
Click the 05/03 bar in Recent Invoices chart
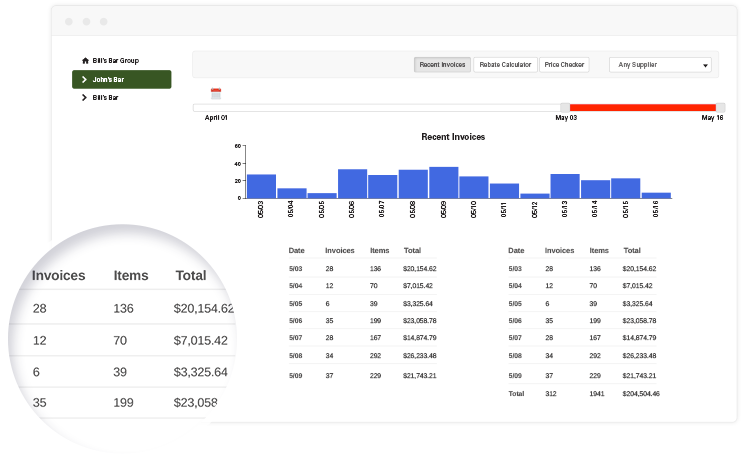(261, 186)
